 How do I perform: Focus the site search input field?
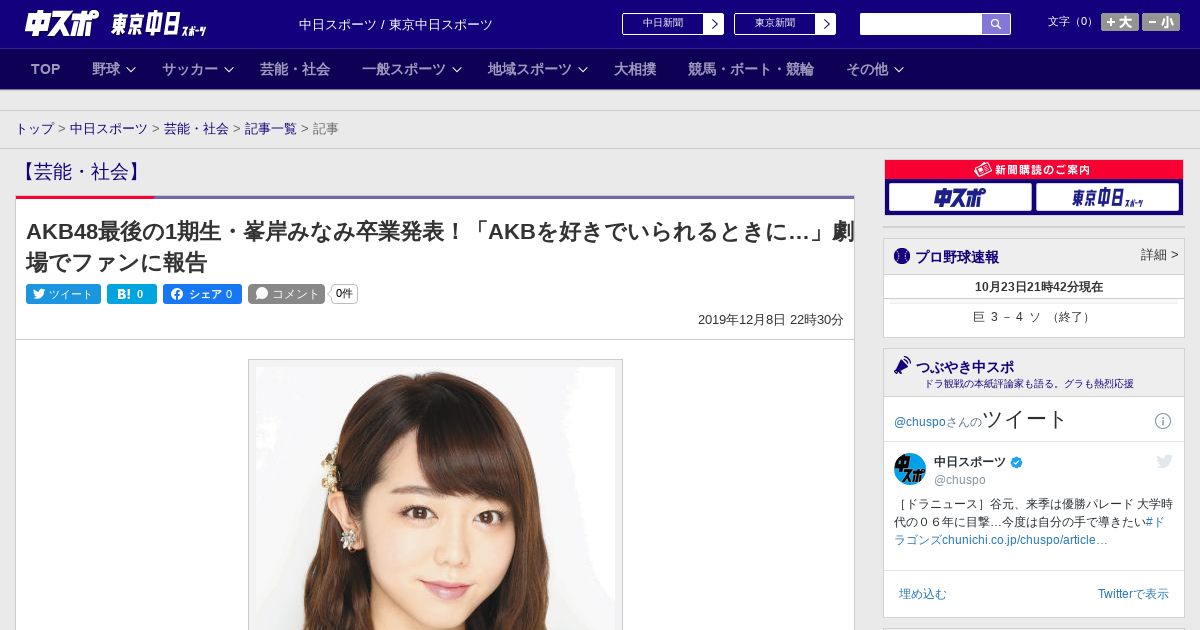pyautogui.click(x=921, y=24)
